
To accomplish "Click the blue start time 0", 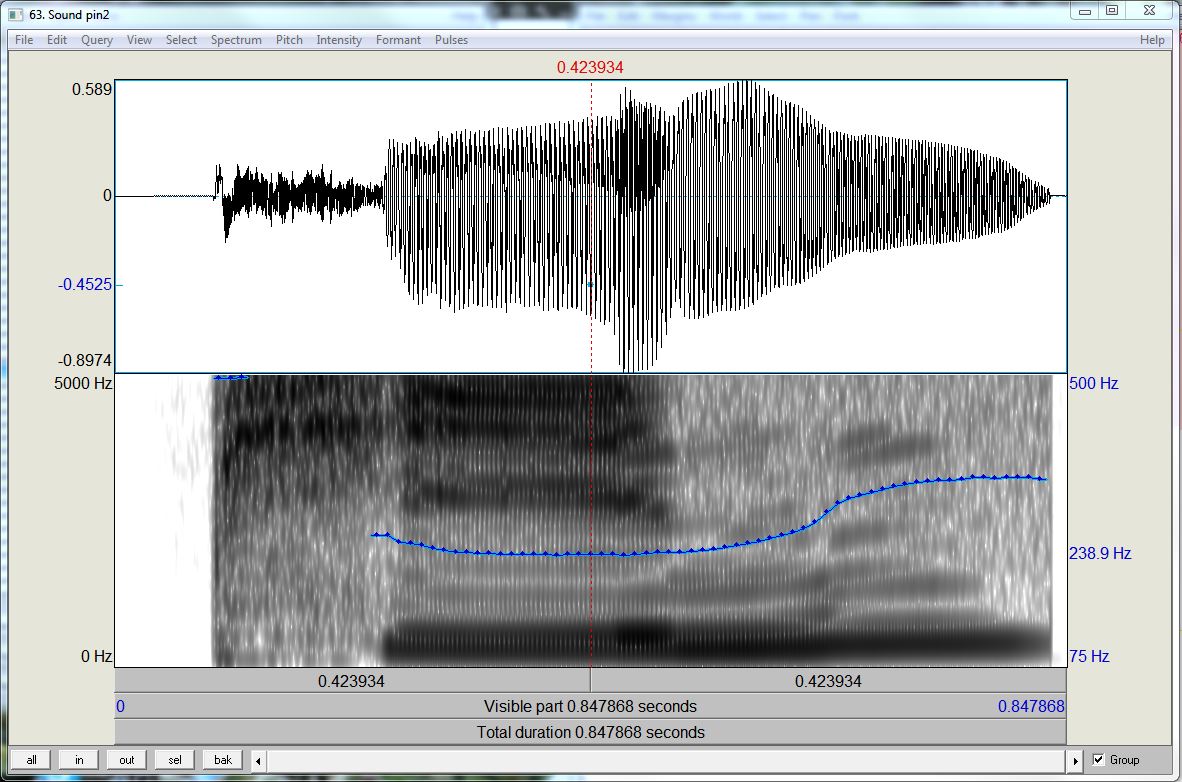I will click(x=121, y=707).
